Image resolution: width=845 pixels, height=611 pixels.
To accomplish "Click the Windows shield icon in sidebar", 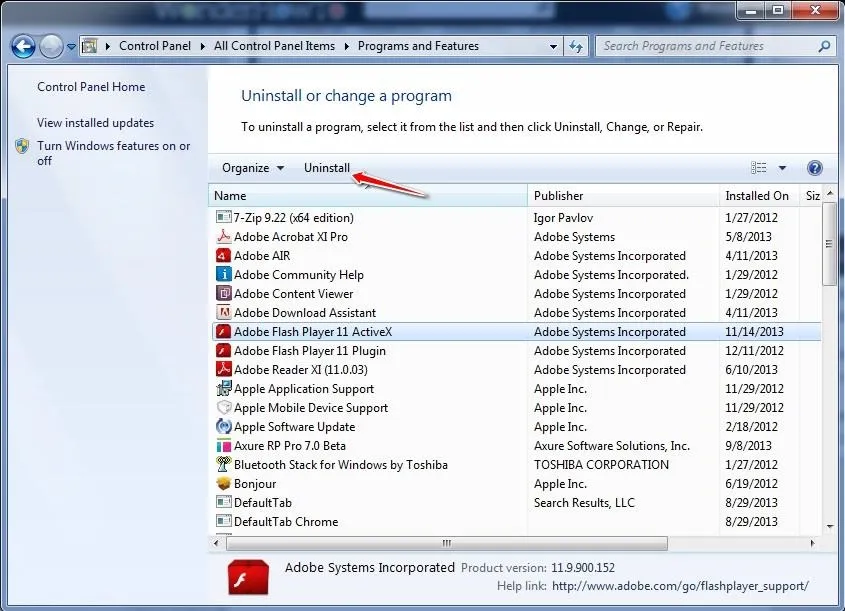I will coord(22,146).
